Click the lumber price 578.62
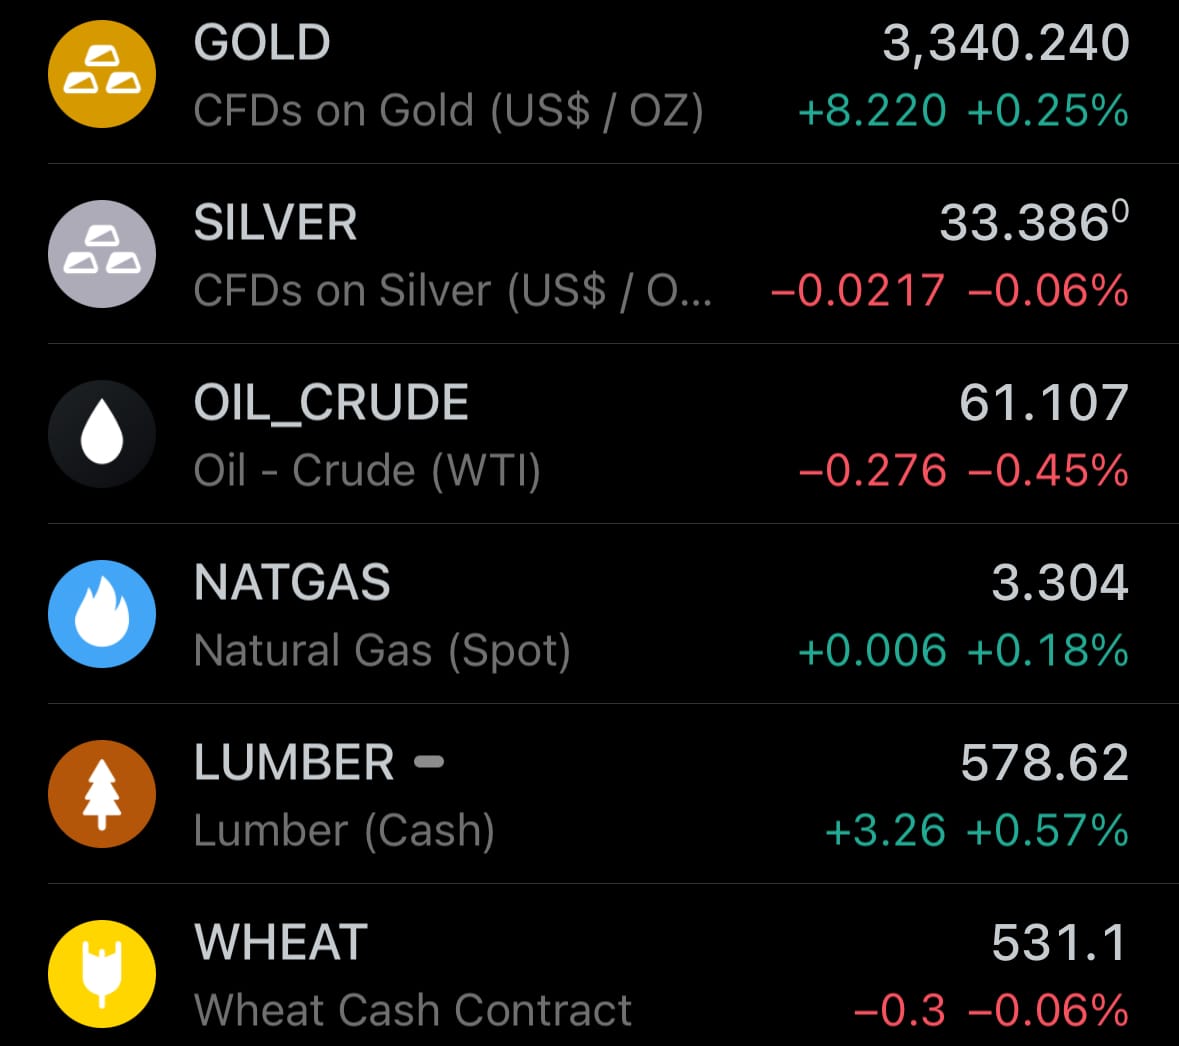 pos(1044,763)
